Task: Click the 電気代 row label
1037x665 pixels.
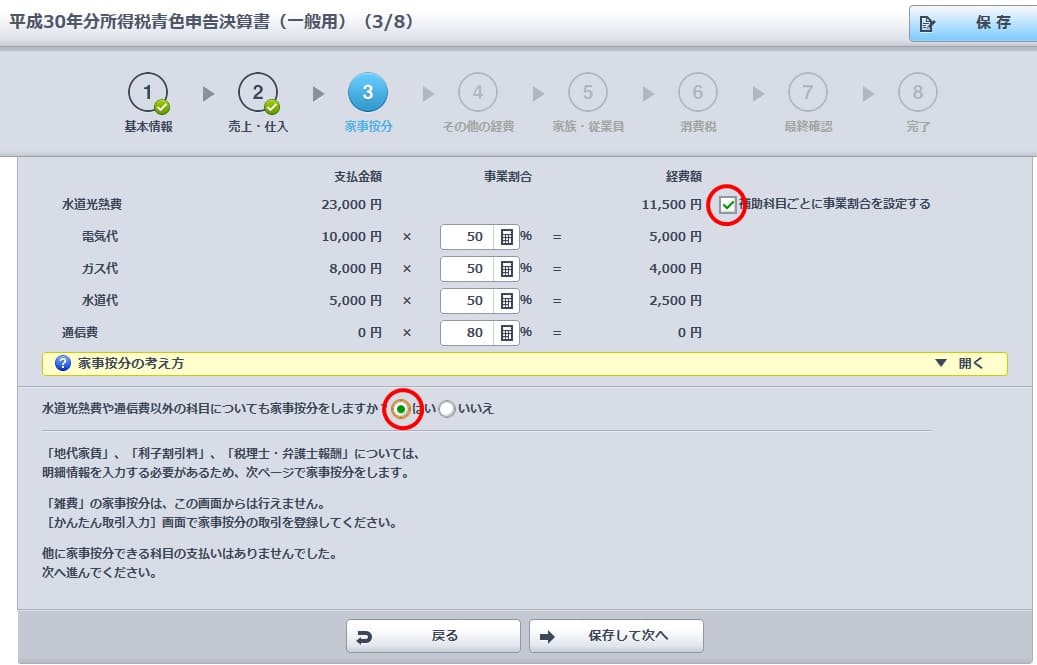Action: (x=100, y=236)
